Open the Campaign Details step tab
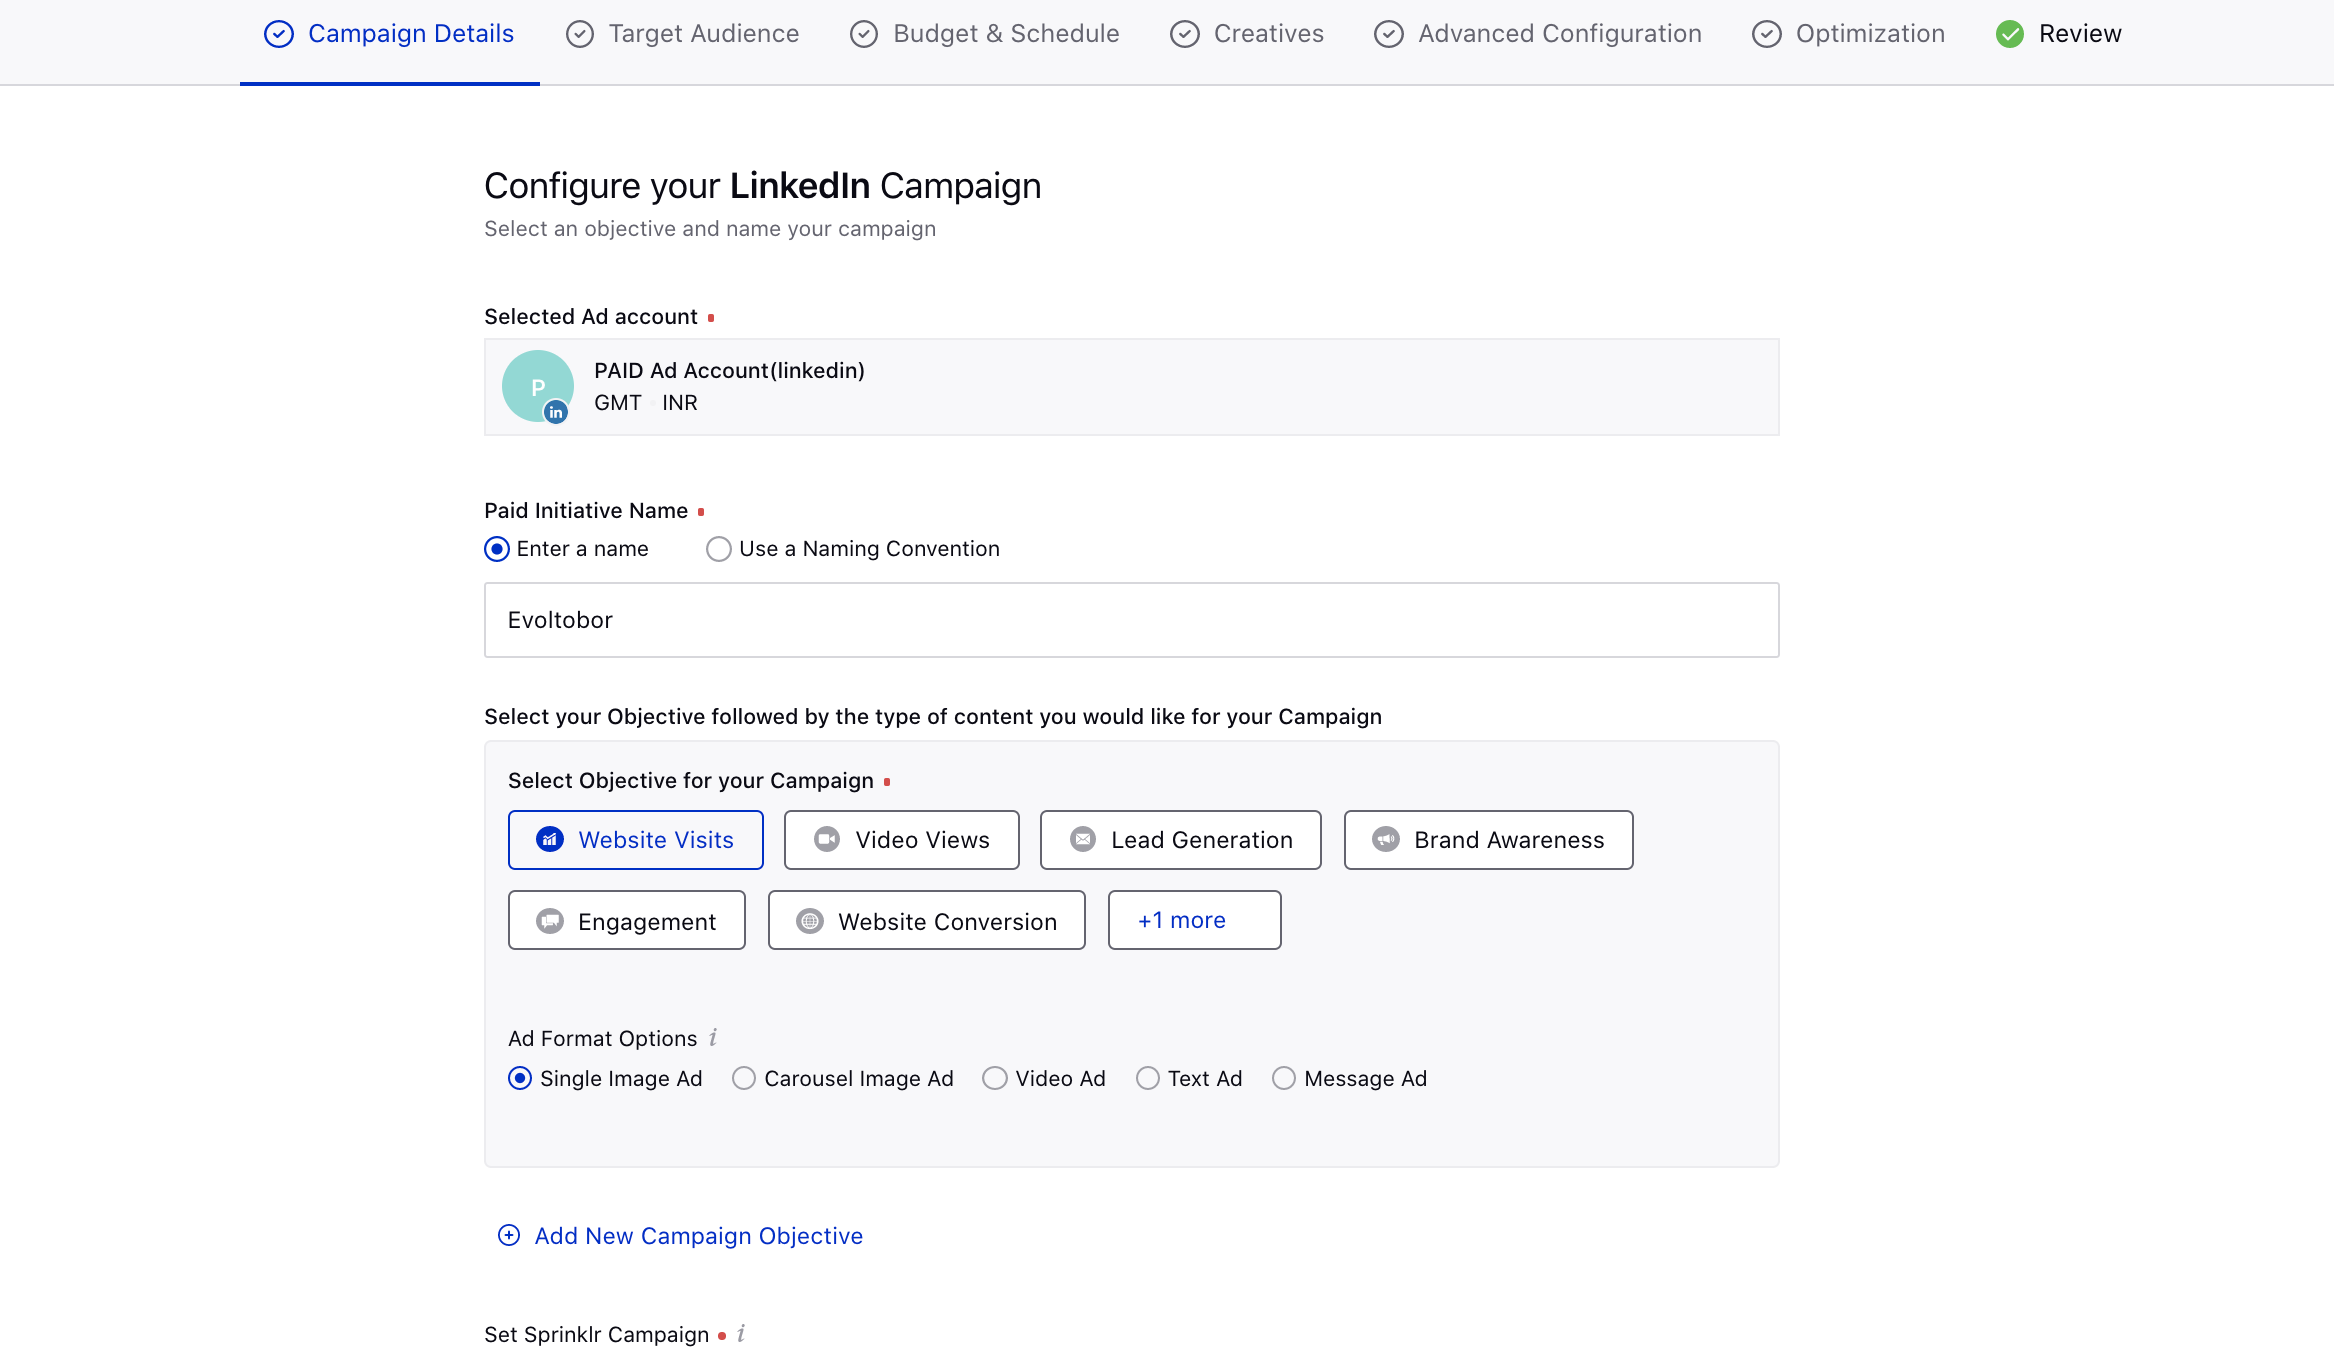Screen dimensions: 2334x1354 (x=390, y=34)
